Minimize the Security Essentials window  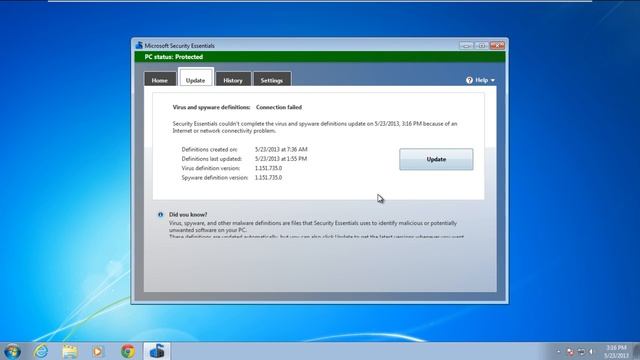[466, 45]
